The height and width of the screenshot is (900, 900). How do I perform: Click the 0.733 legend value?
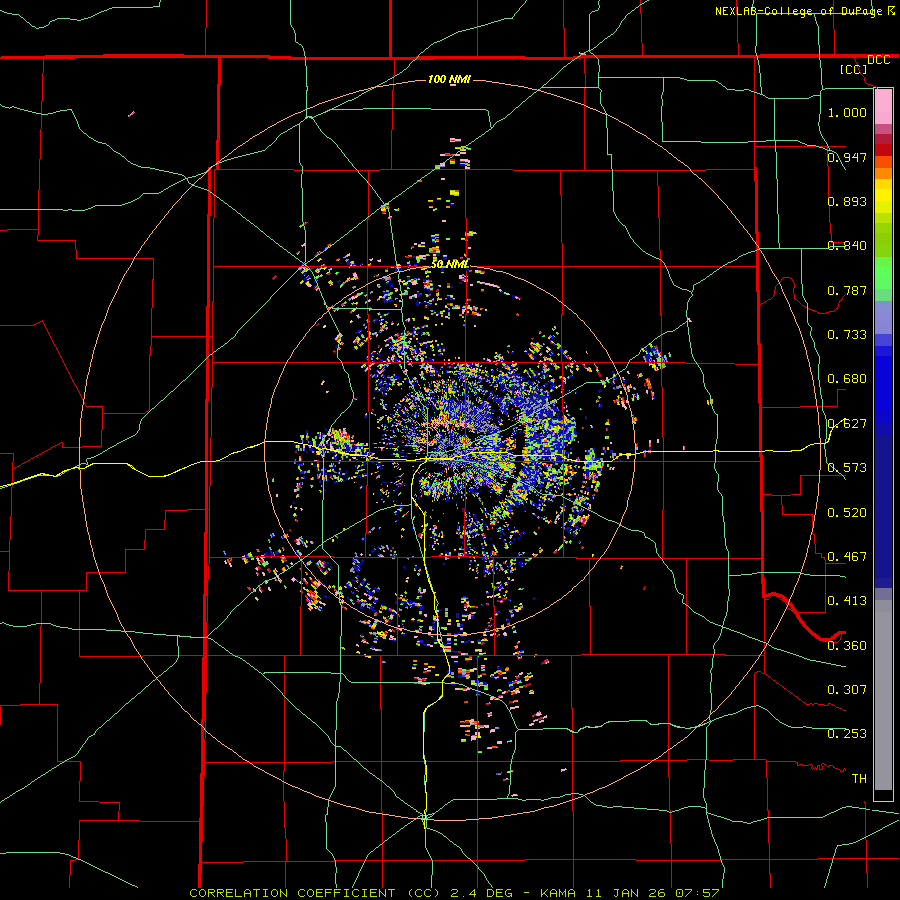pos(847,335)
